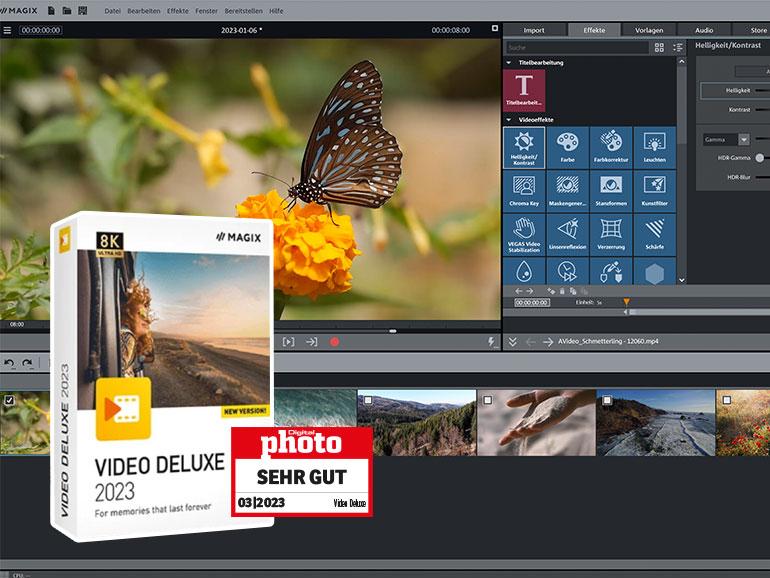Collapse the Titelbearbeitung section
This screenshot has height=578, width=770.
[x=508, y=62]
